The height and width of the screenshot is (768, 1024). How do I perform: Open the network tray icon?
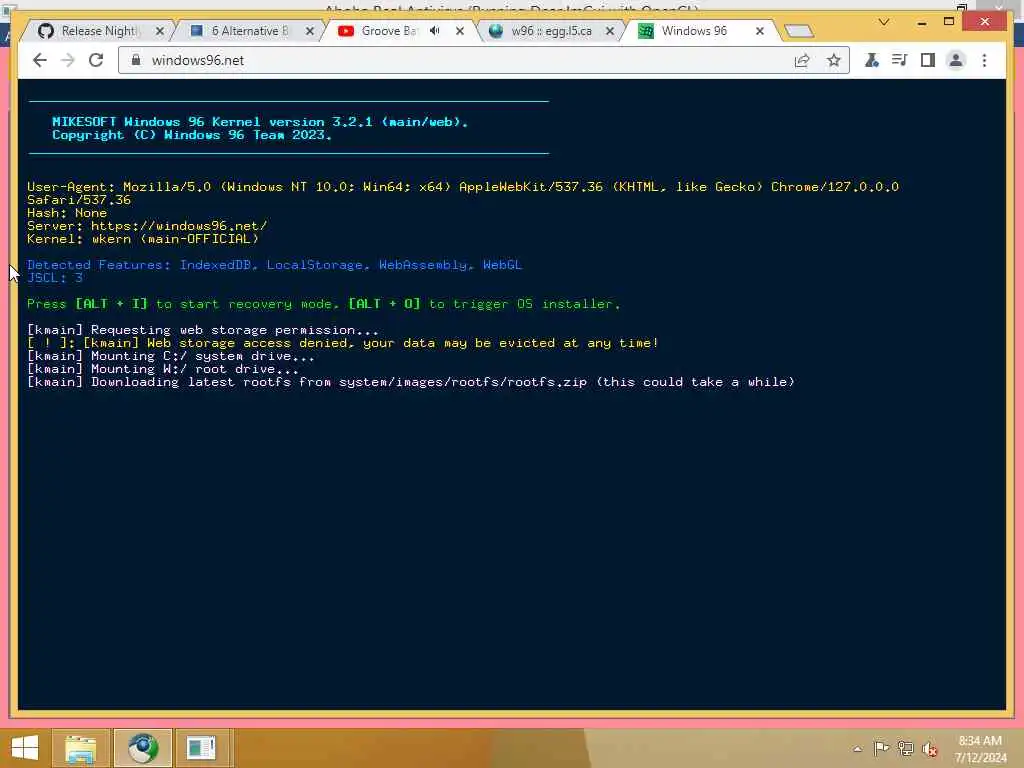click(x=905, y=749)
